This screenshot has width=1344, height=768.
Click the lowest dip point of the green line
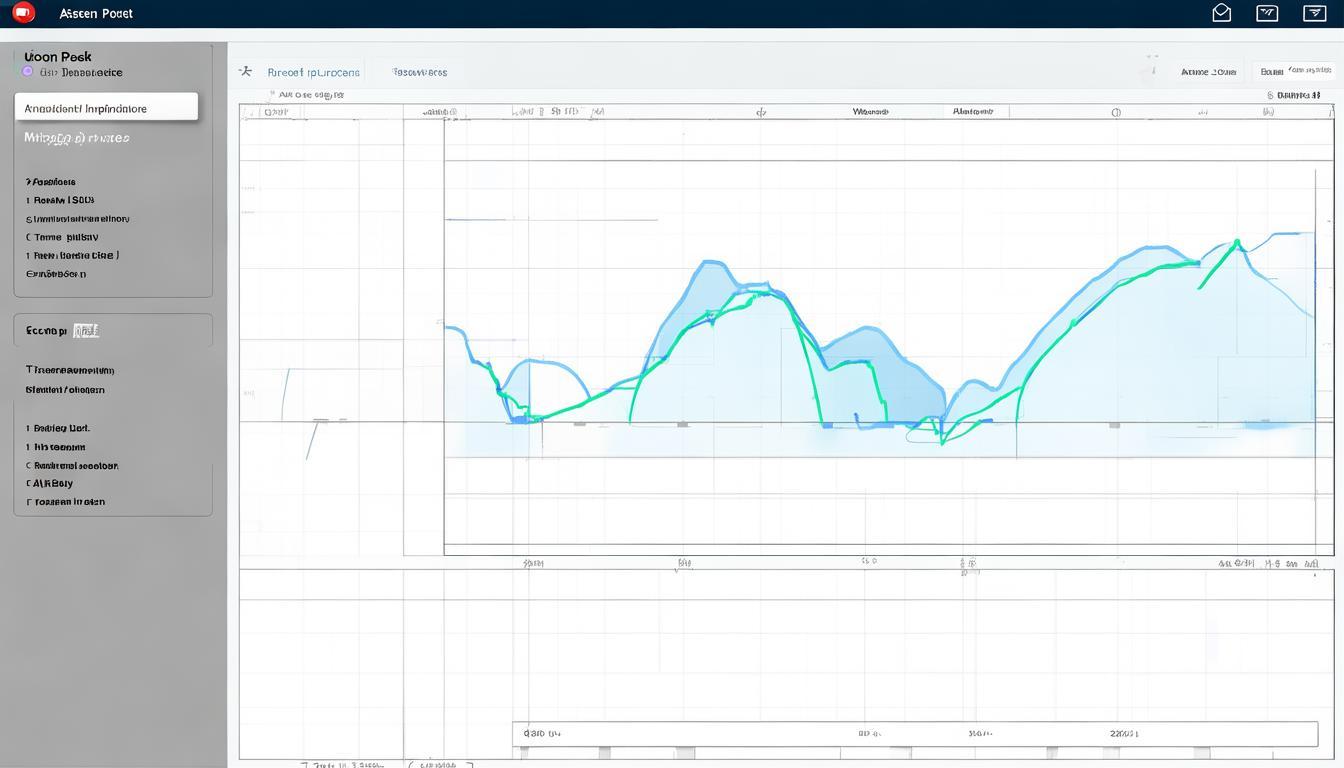(942, 442)
